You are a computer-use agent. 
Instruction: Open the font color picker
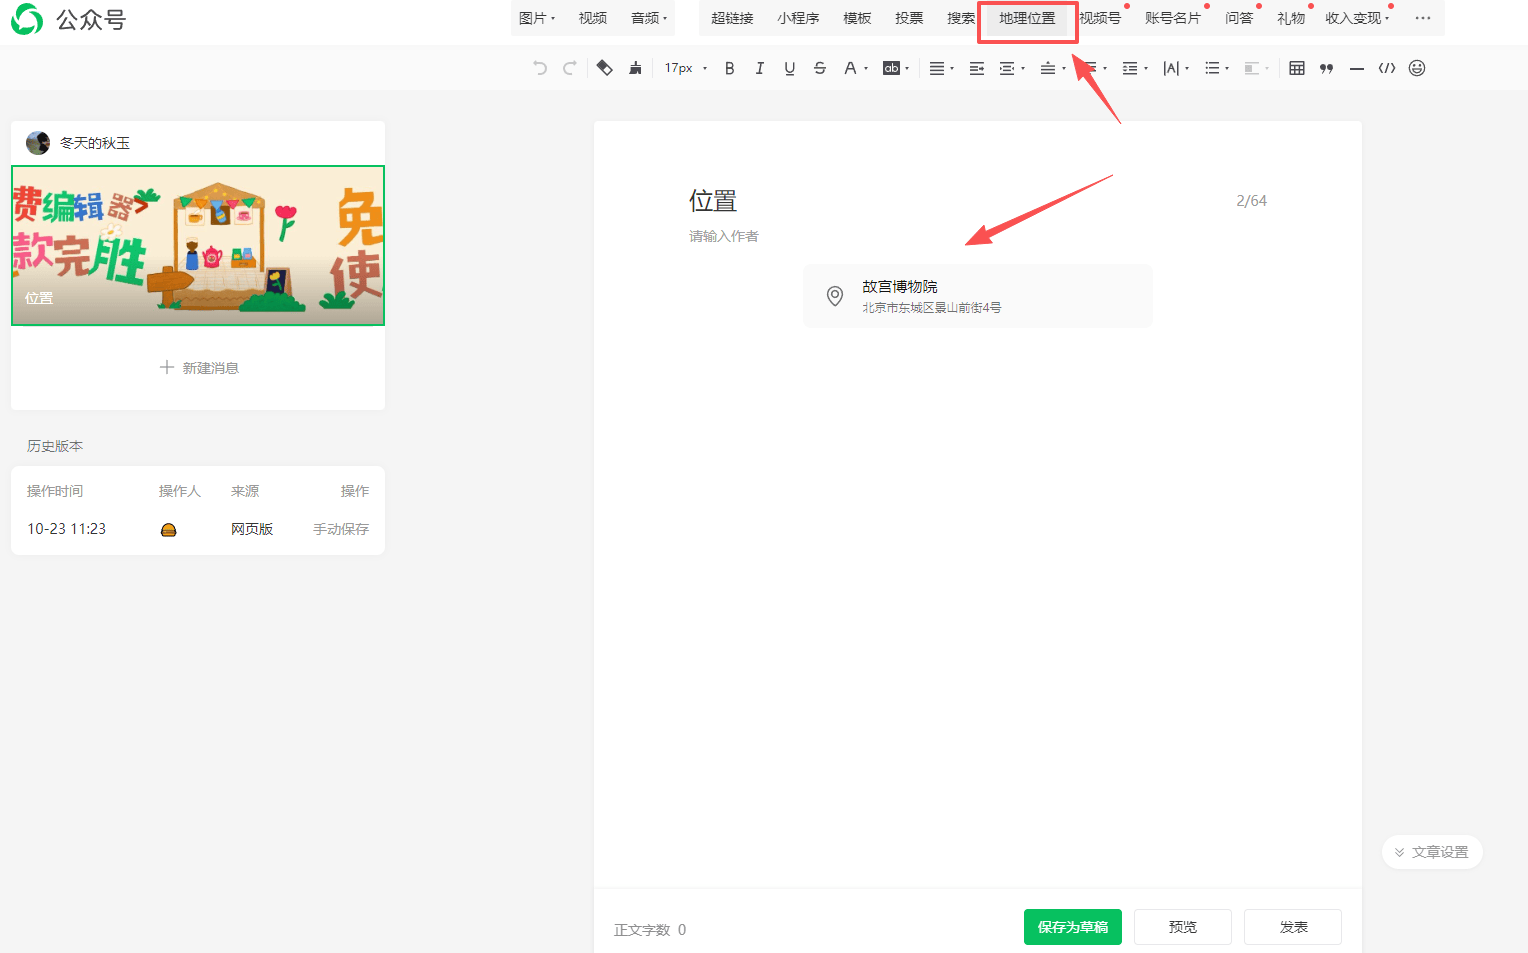[x=851, y=68]
